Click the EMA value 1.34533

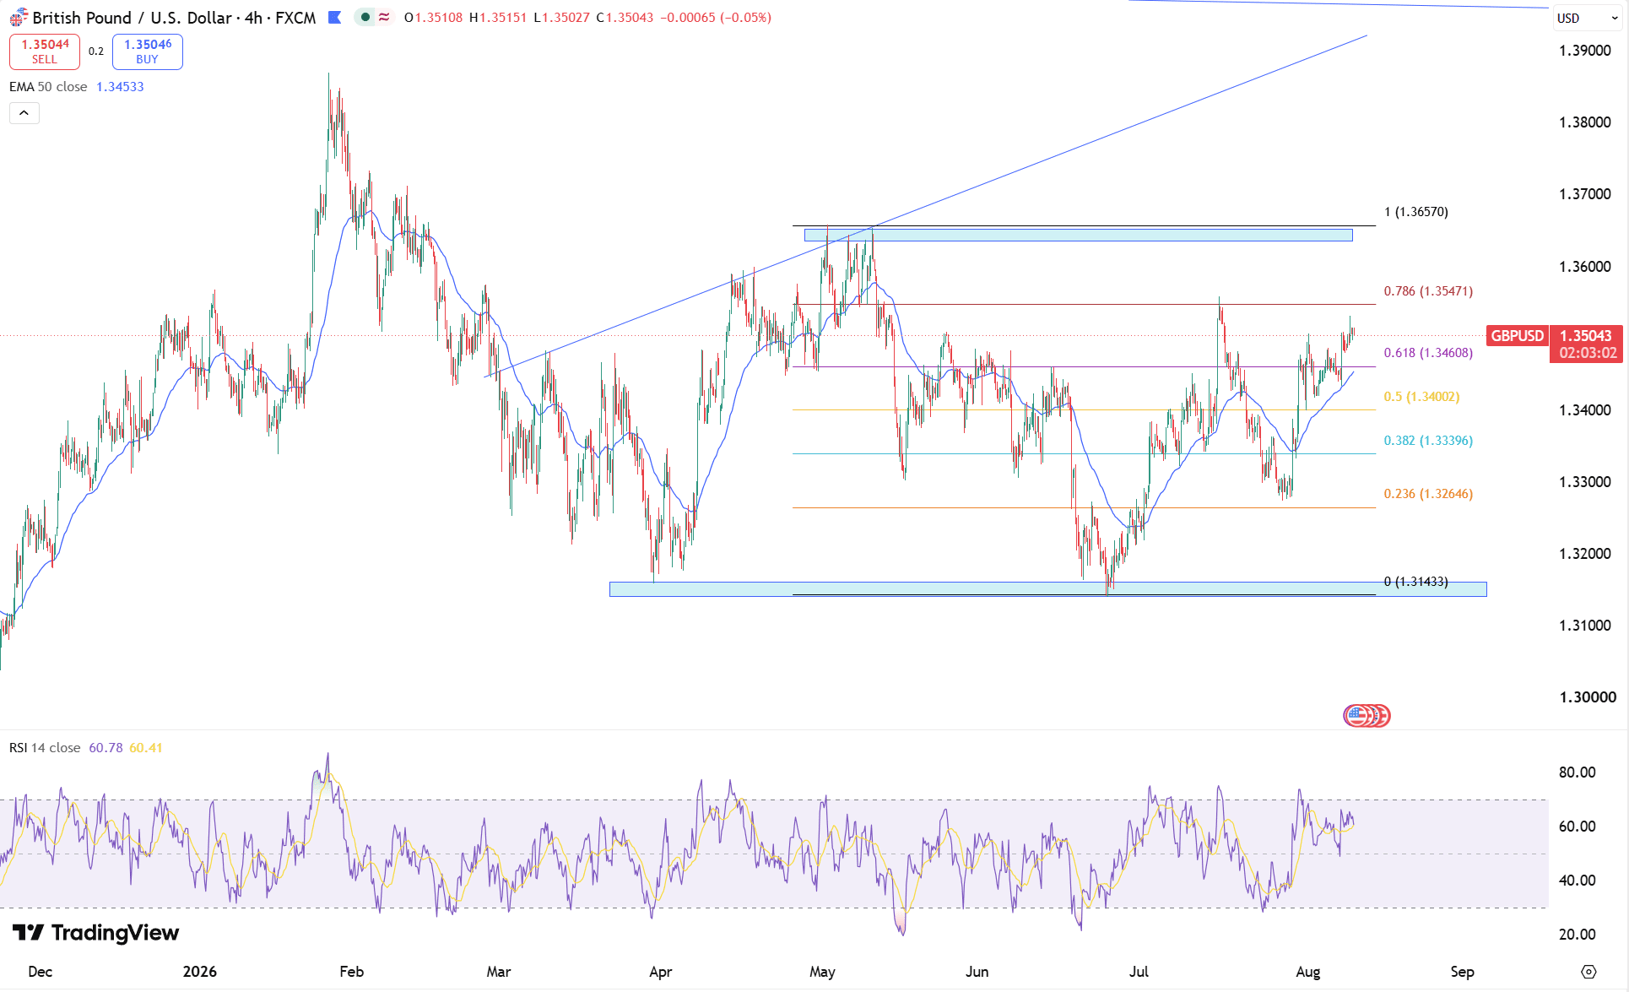(120, 87)
